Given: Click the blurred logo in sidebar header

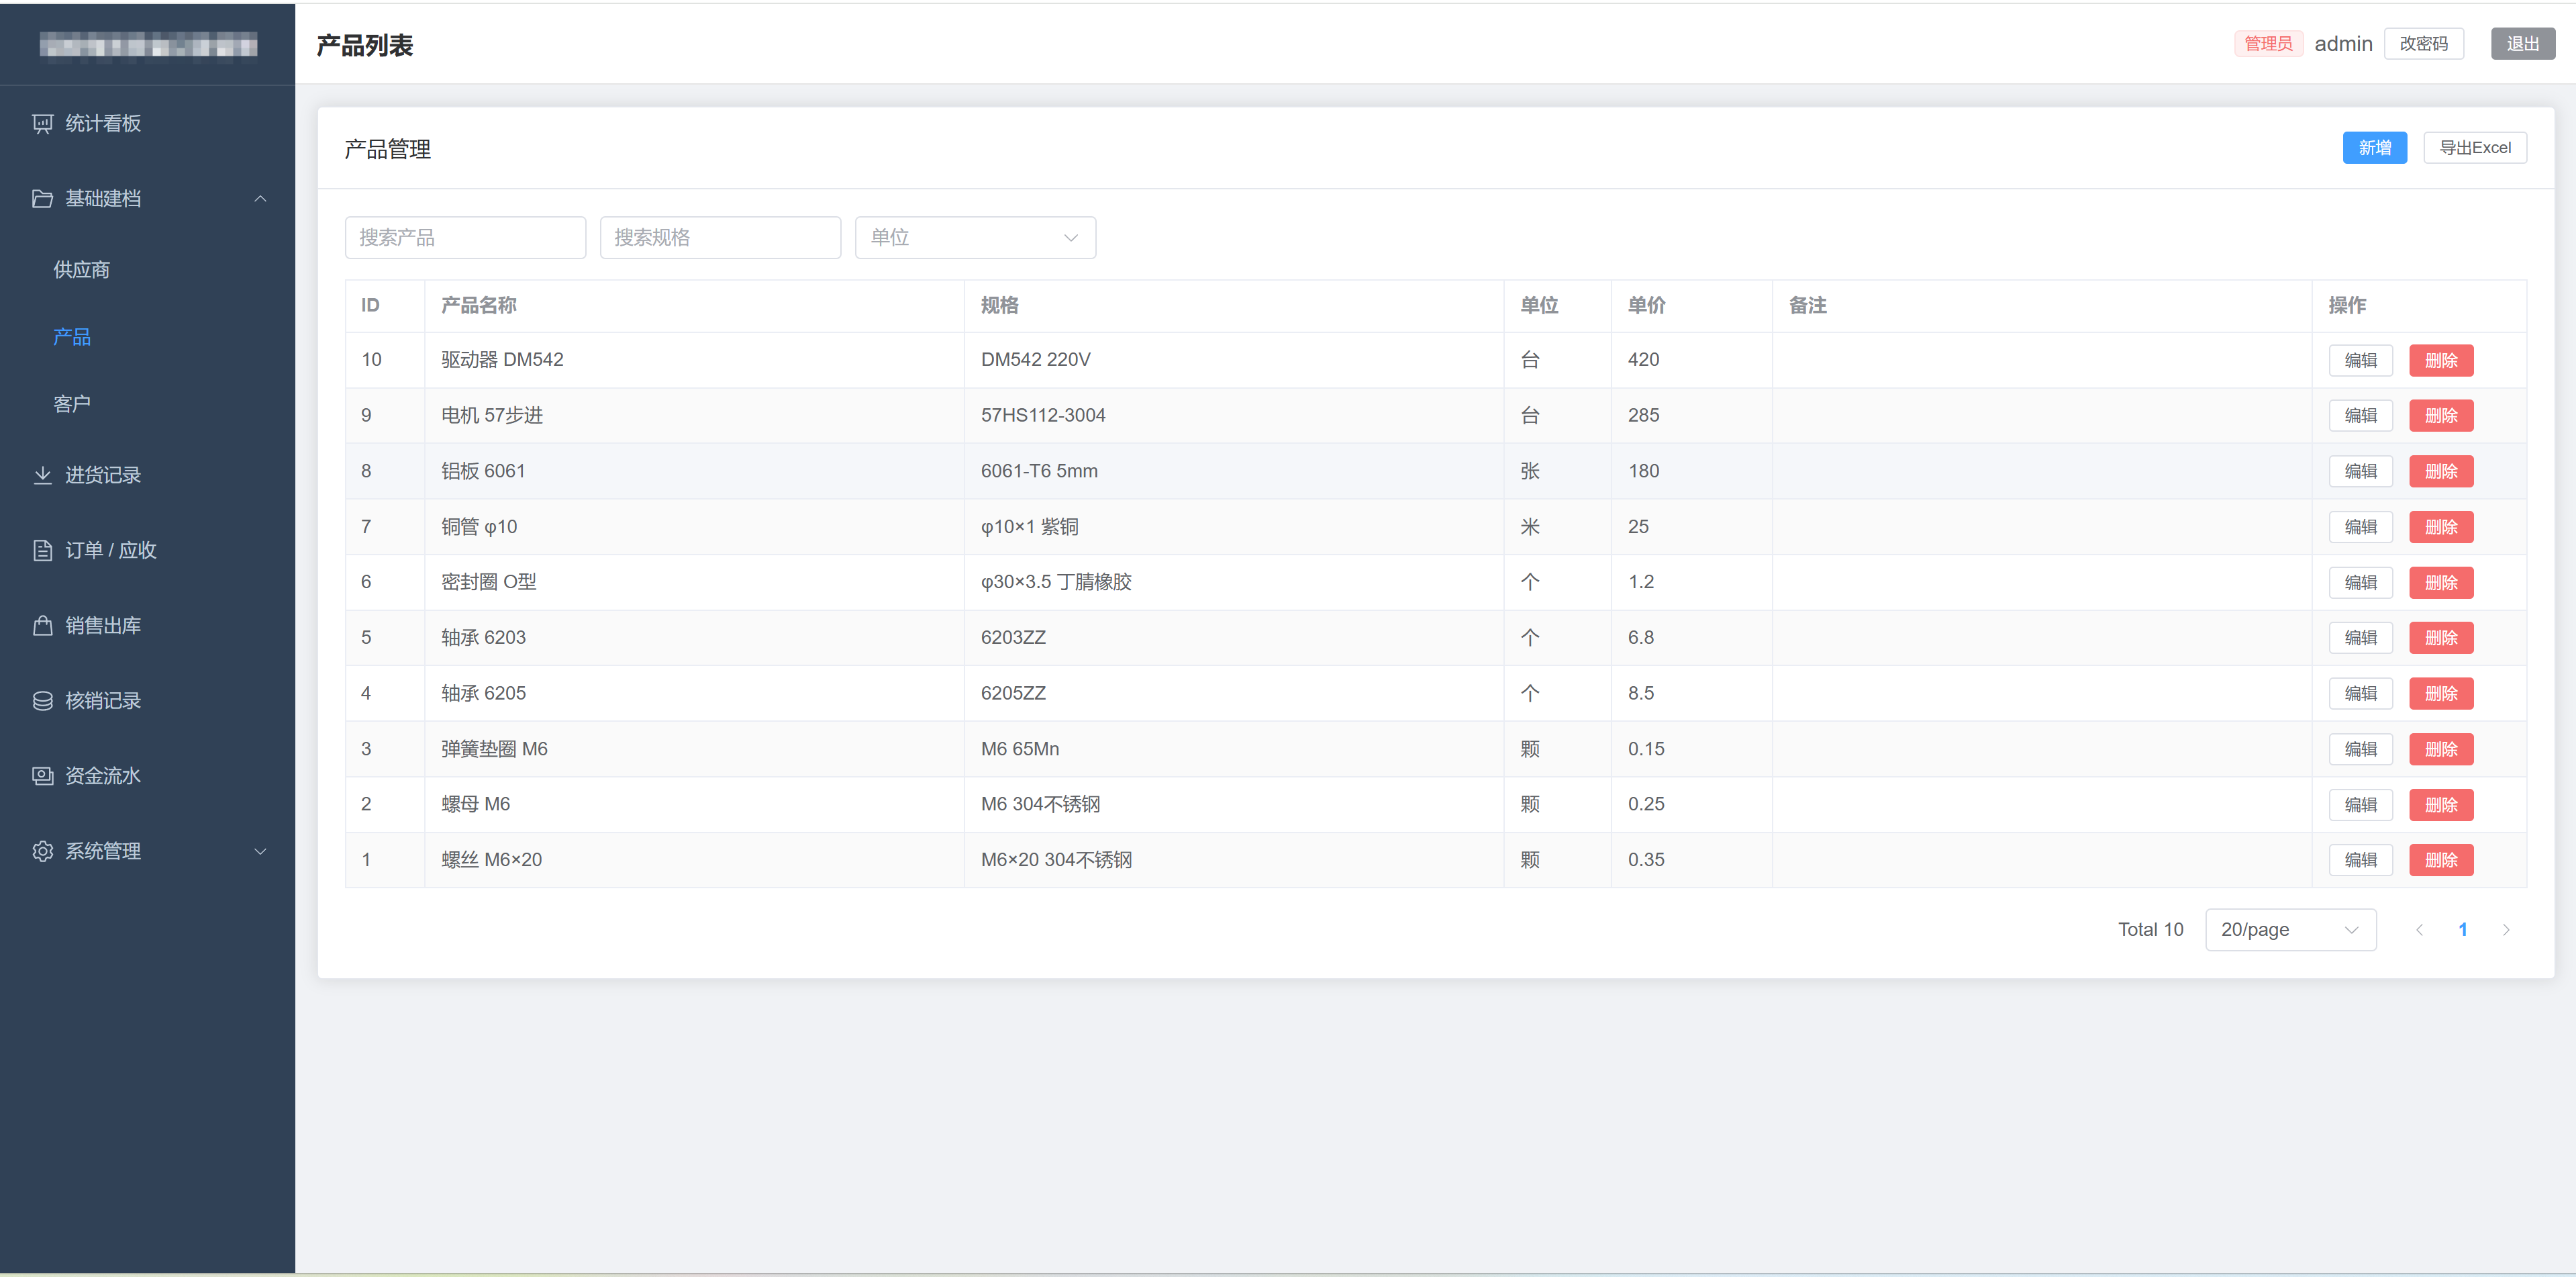Looking at the screenshot, I should click(148, 45).
